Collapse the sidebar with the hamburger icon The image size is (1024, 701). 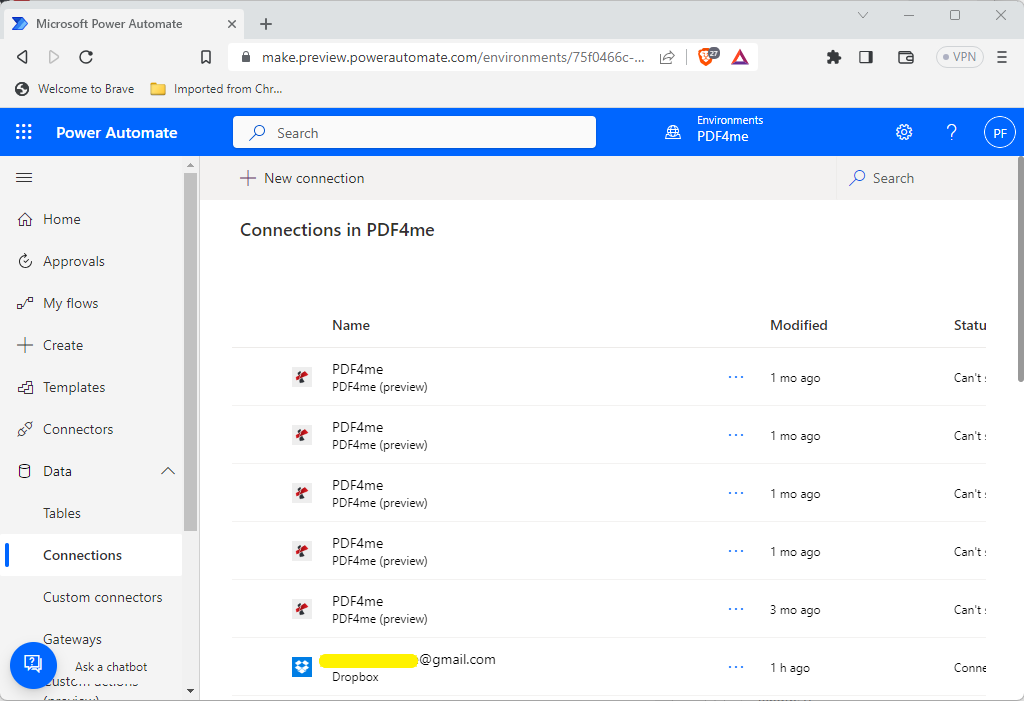coord(24,177)
